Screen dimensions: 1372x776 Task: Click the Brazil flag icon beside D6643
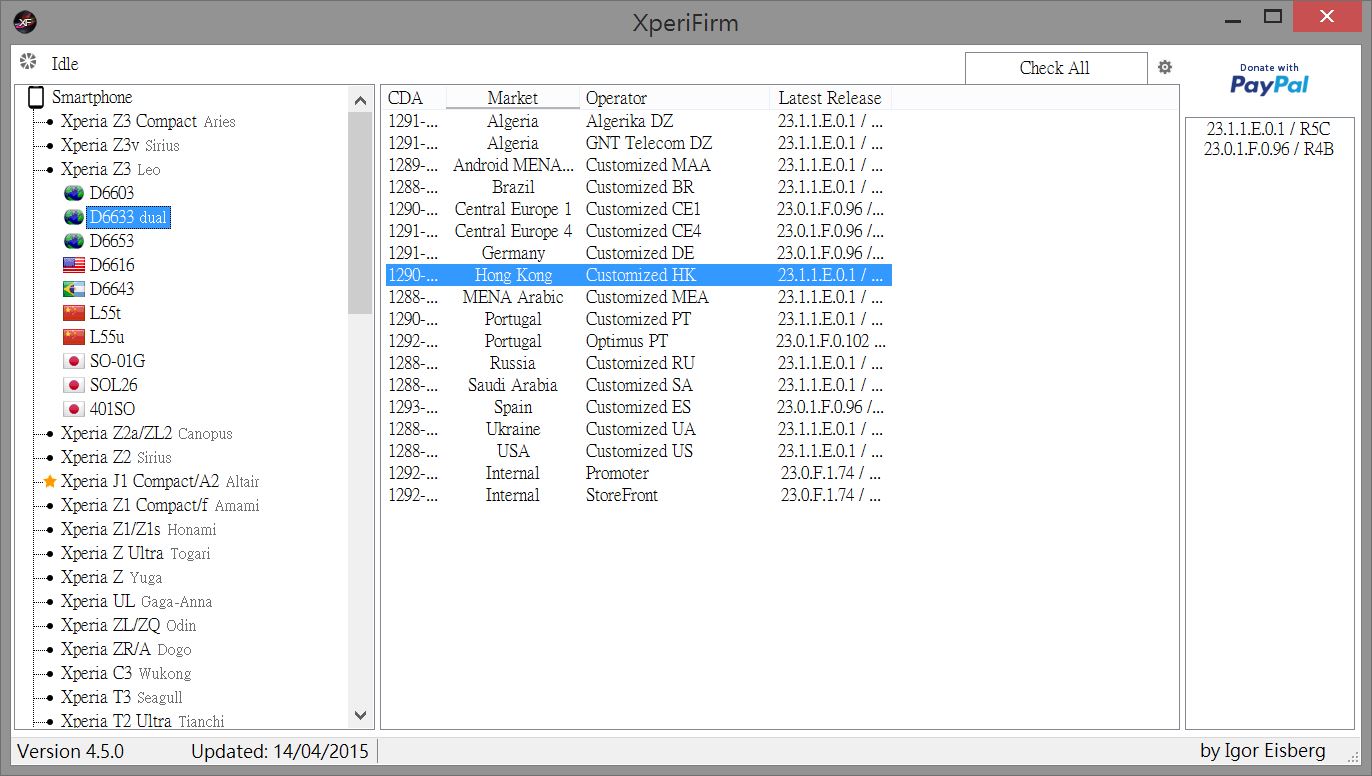click(x=74, y=289)
